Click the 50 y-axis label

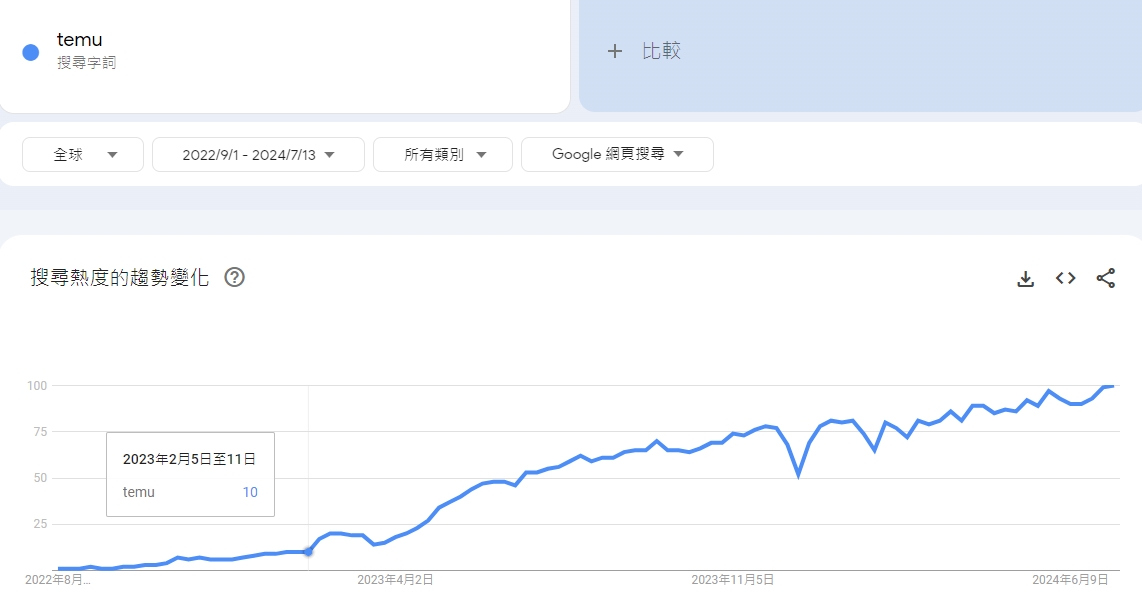pyautogui.click(x=40, y=478)
